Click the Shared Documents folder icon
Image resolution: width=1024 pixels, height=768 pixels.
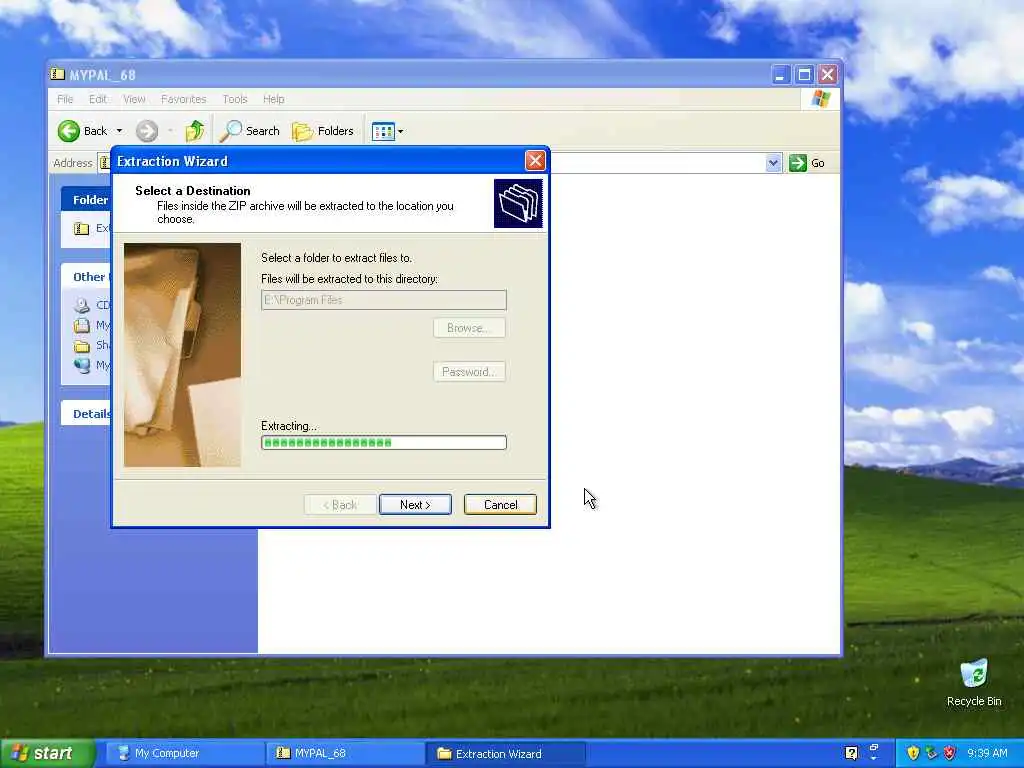coord(82,345)
